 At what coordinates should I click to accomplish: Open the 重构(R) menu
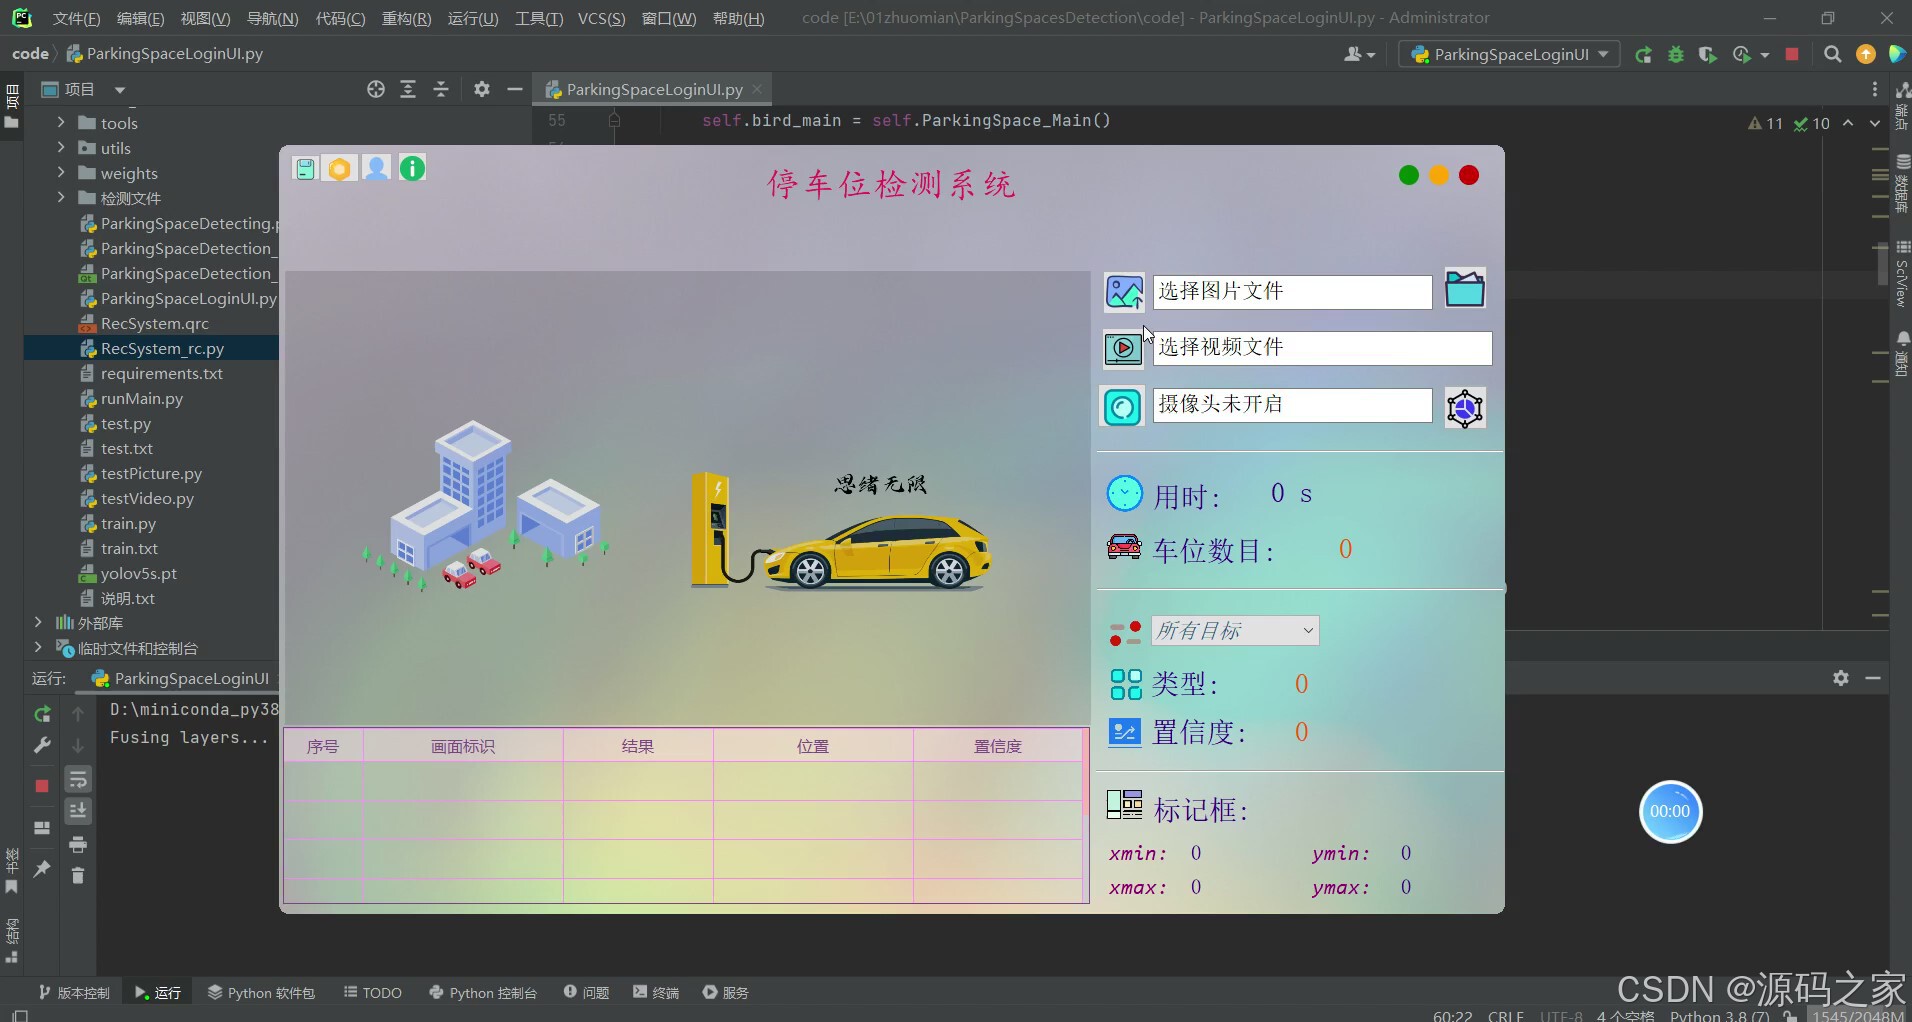click(406, 18)
